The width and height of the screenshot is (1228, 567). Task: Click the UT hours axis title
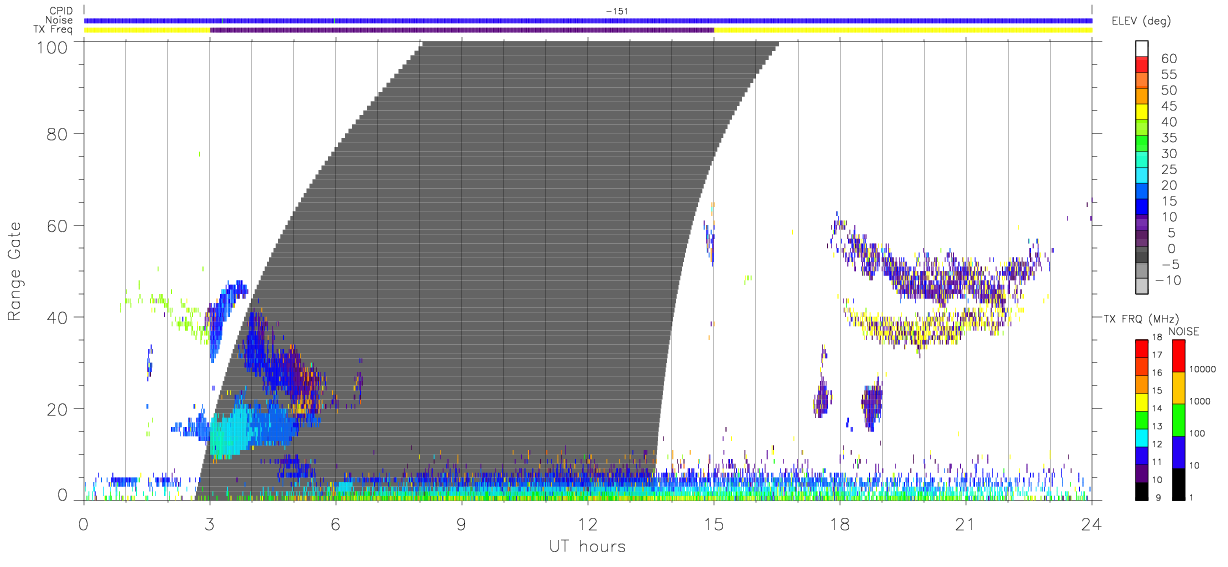pyautogui.click(x=588, y=547)
